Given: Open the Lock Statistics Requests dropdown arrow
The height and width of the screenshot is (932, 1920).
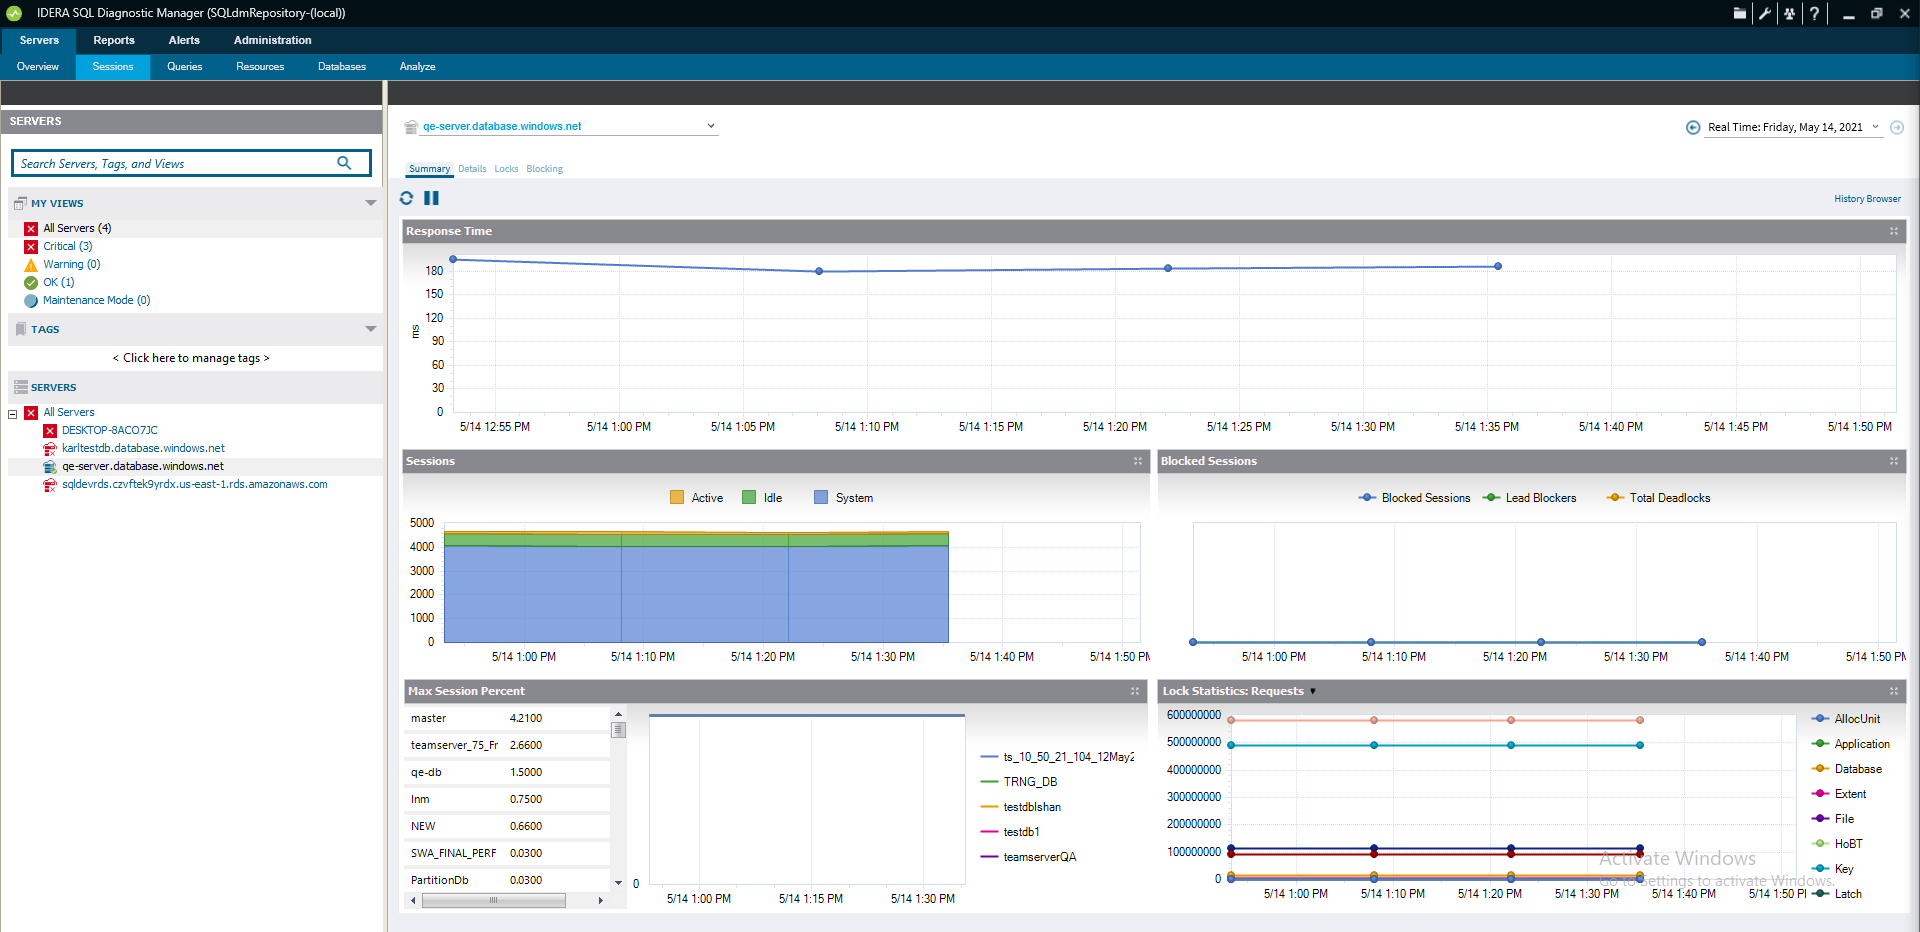Looking at the screenshot, I should coord(1313,692).
